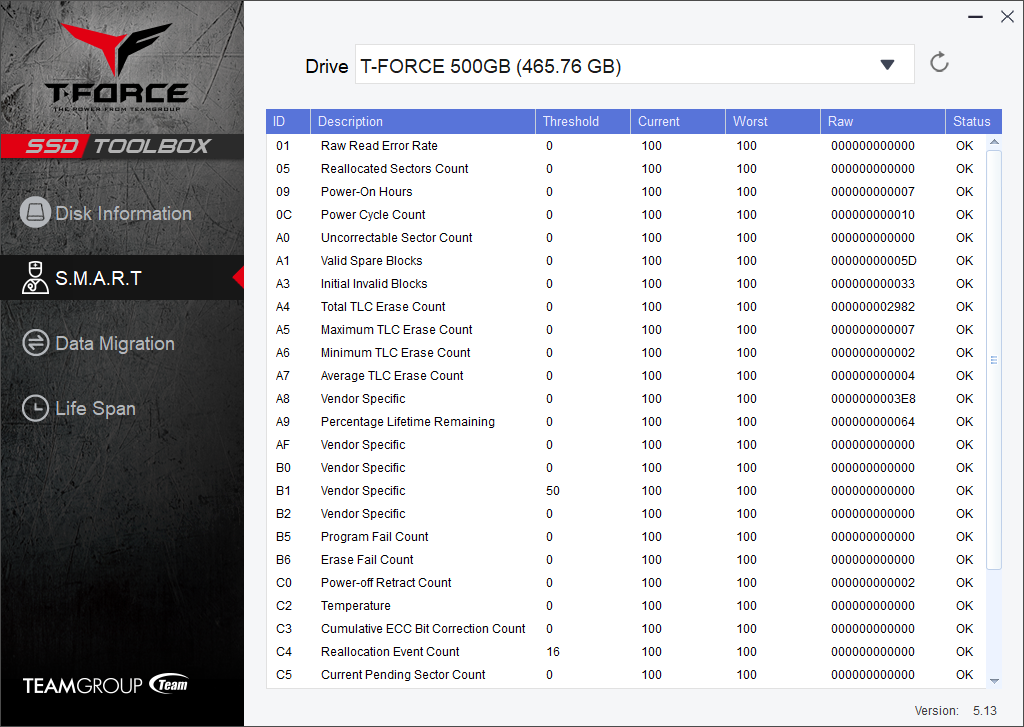Click the scrollbar up arrow
This screenshot has width=1024, height=727.
coord(994,142)
